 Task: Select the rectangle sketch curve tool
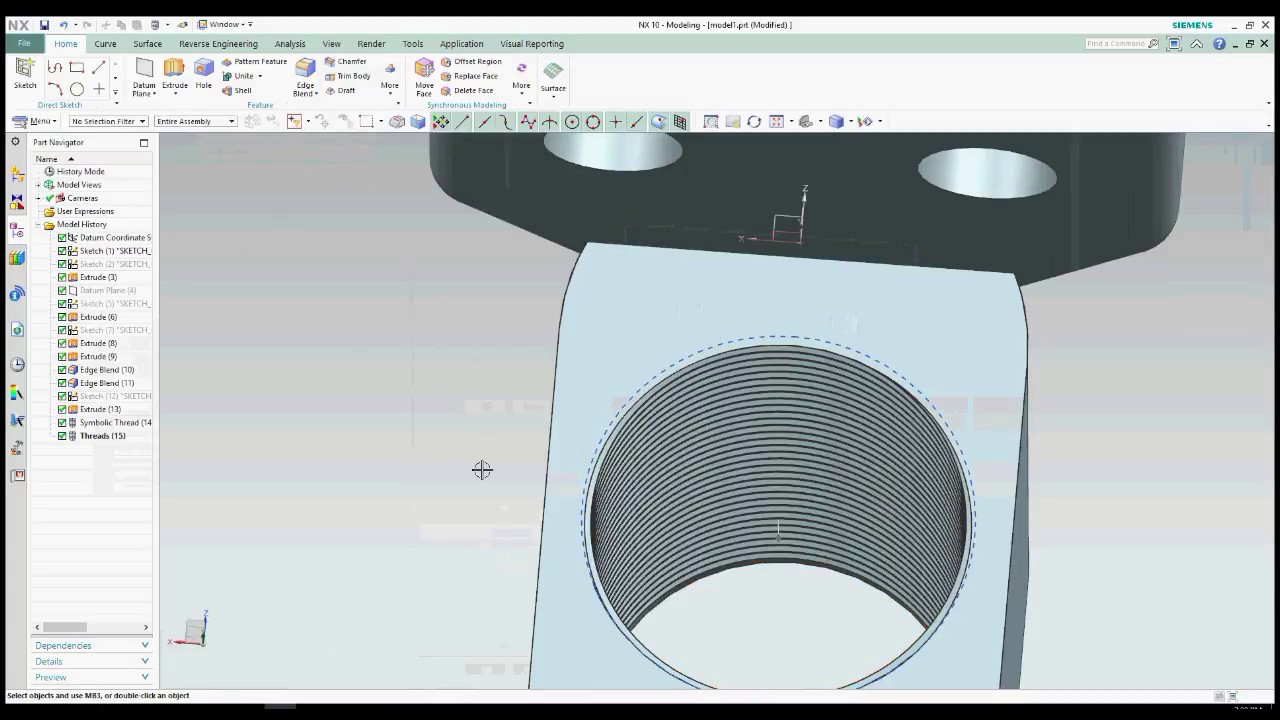(77, 67)
